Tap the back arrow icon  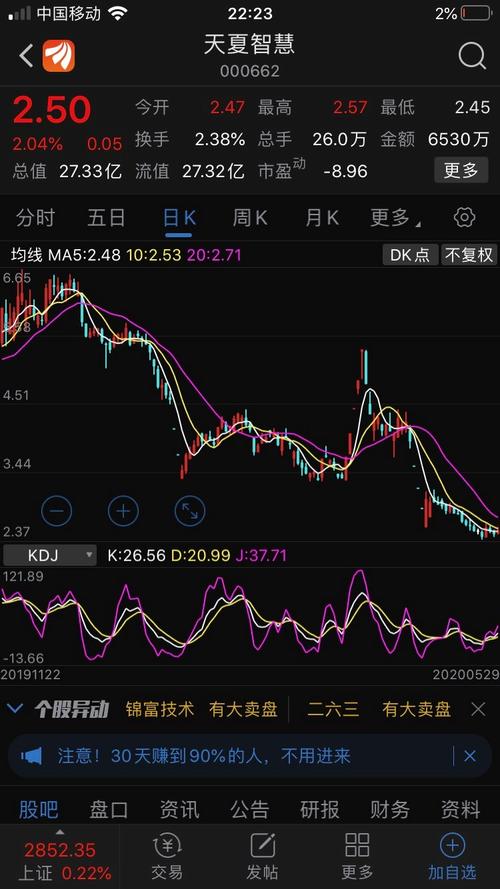pyautogui.click(x=26, y=56)
